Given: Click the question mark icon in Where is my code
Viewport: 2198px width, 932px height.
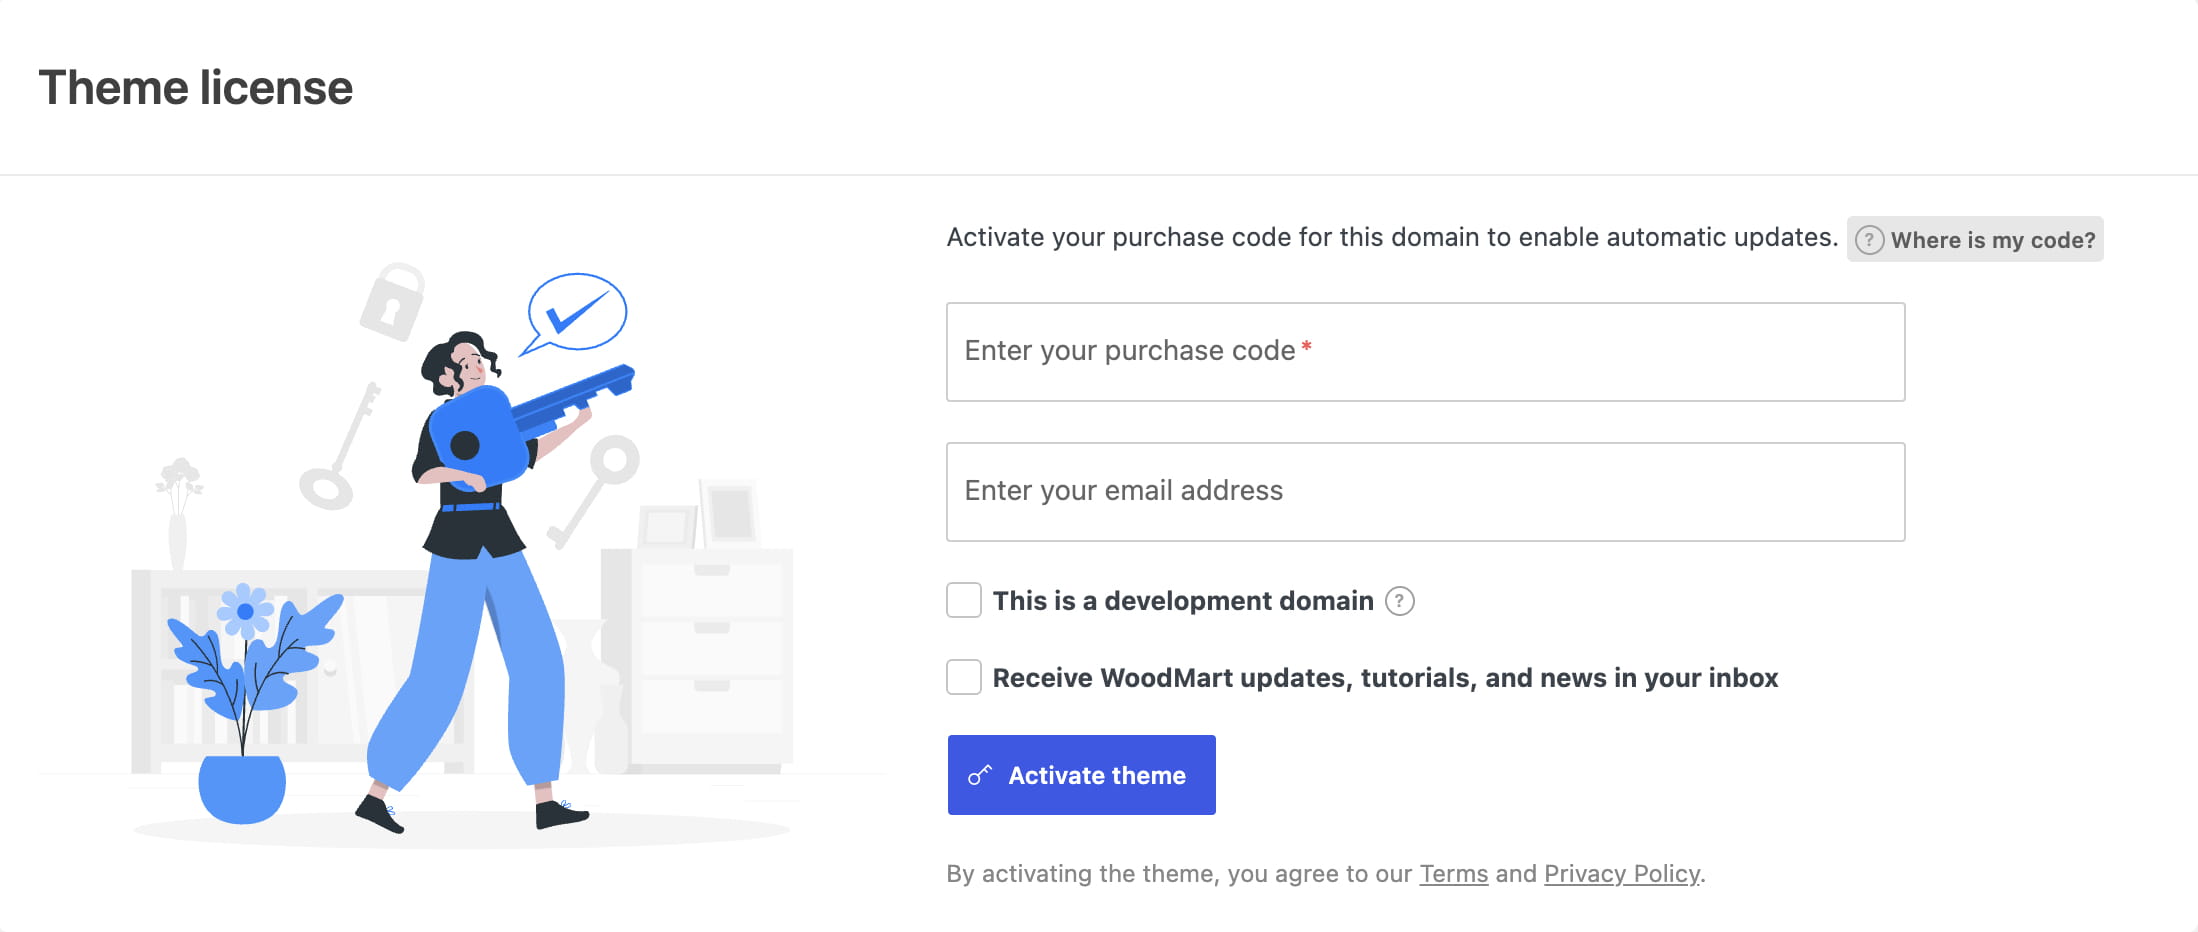Looking at the screenshot, I should tap(1869, 240).
